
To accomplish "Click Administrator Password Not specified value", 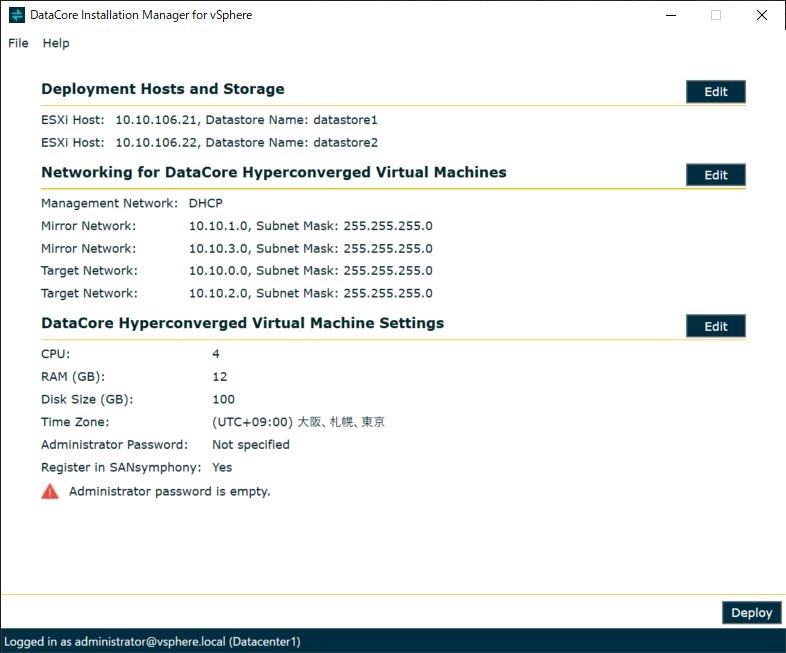I will click(251, 445).
